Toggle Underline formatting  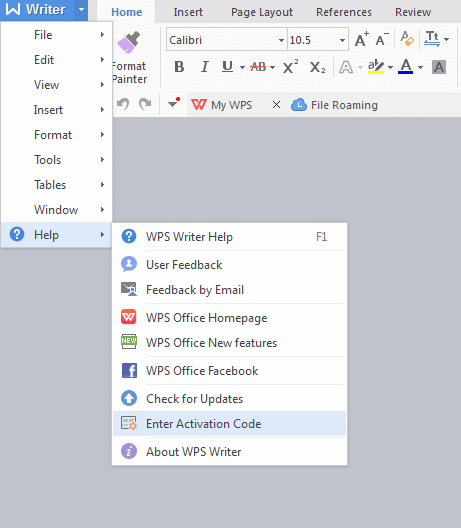pos(228,67)
